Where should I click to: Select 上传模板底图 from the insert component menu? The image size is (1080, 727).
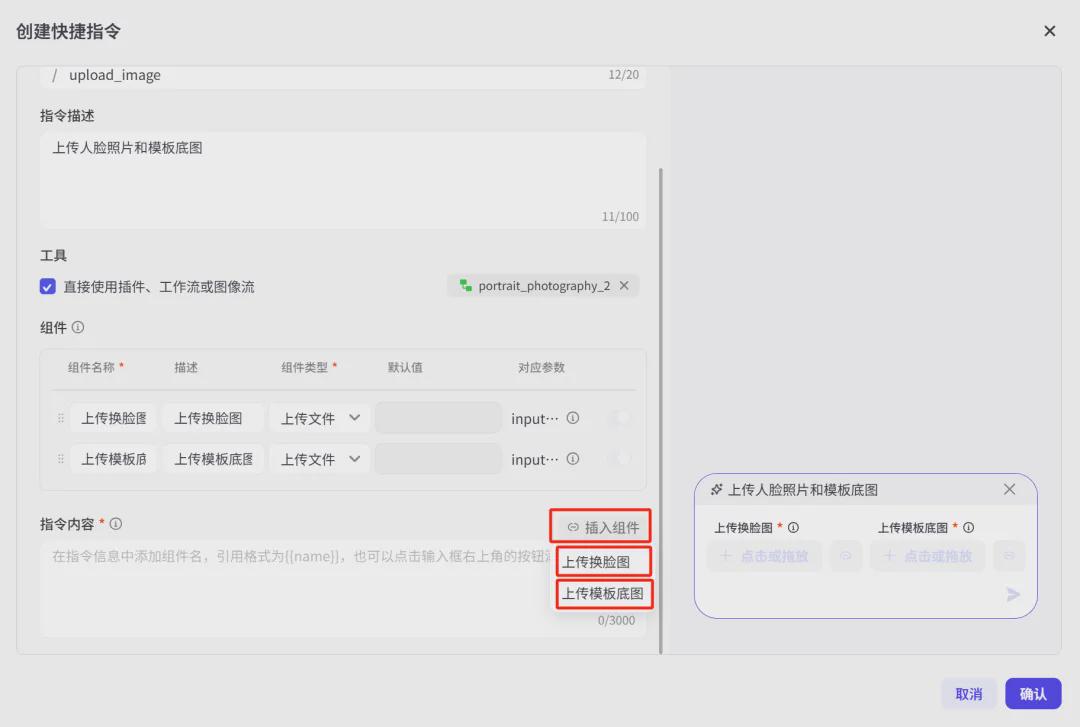(x=604, y=594)
